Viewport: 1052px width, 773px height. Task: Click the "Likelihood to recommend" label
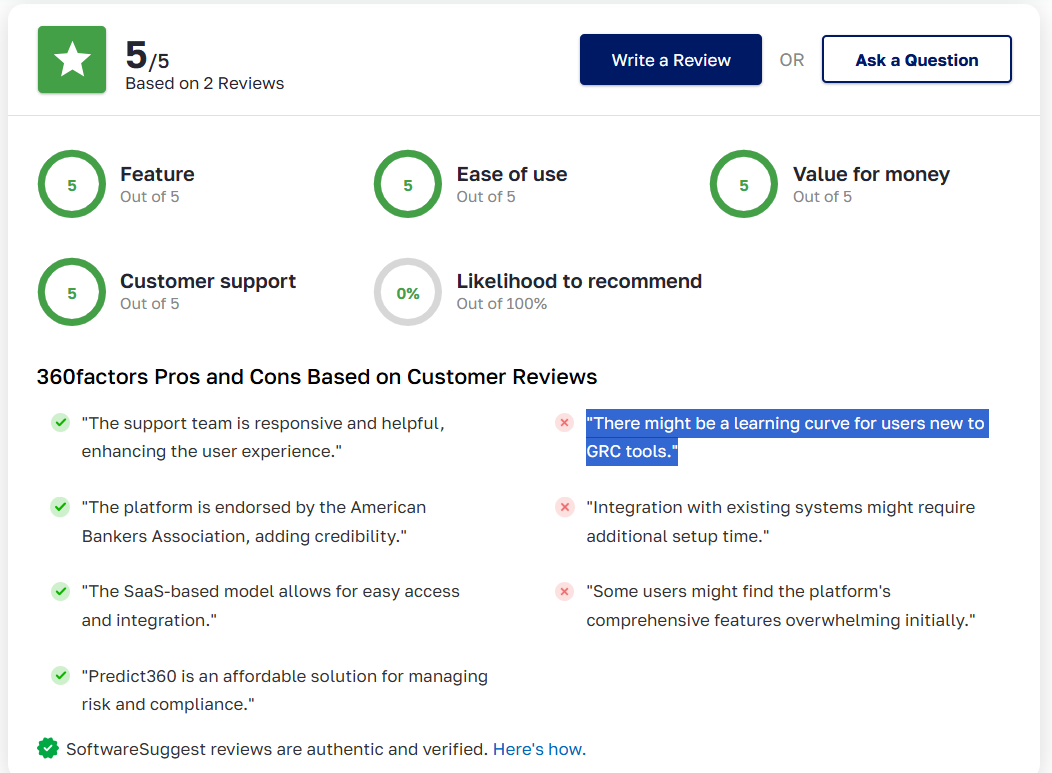(580, 281)
